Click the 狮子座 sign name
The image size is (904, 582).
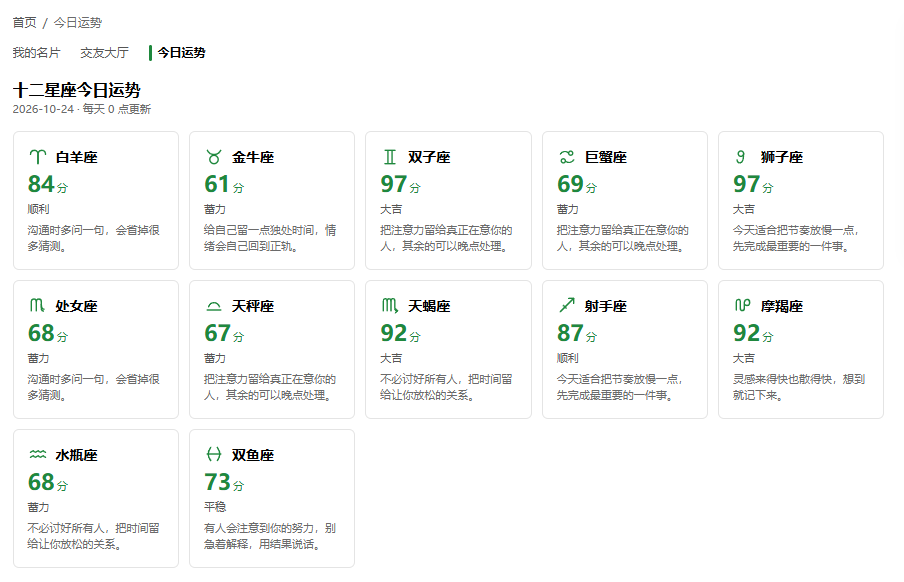(x=782, y=157)
